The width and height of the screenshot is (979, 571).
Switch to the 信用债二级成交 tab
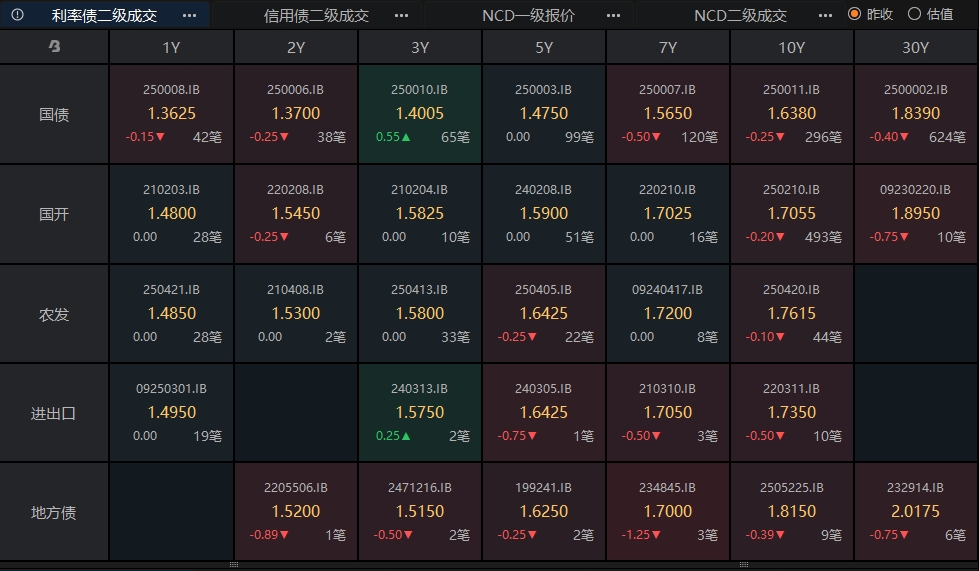pos(316,16)
